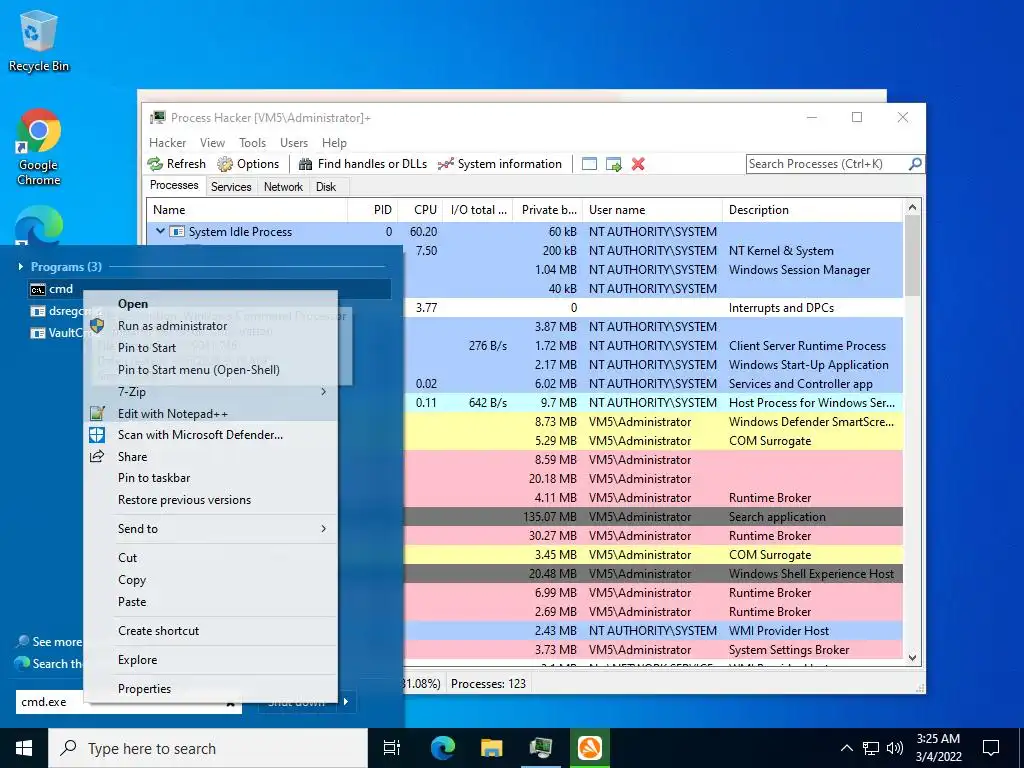This screenshot has width=1024, height=768.
Task: Open the Help menu
Action: [x=334, y=142]
